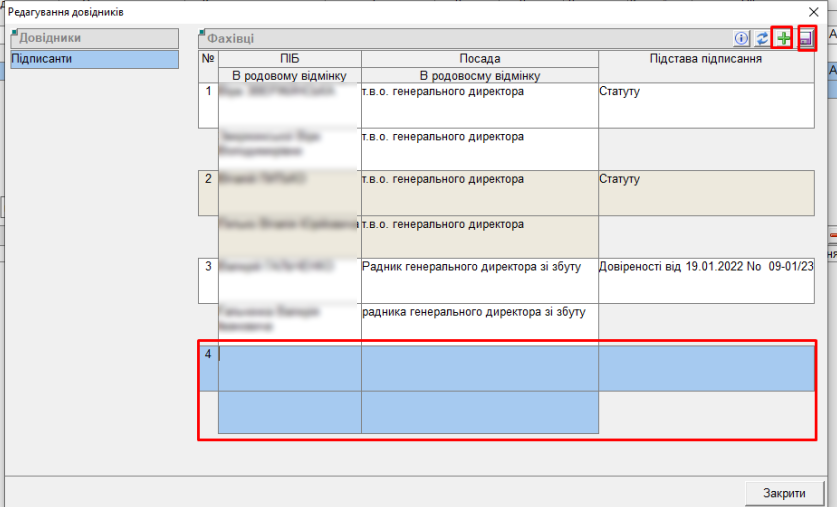Add a new signatory with green plus

point(783,39)
